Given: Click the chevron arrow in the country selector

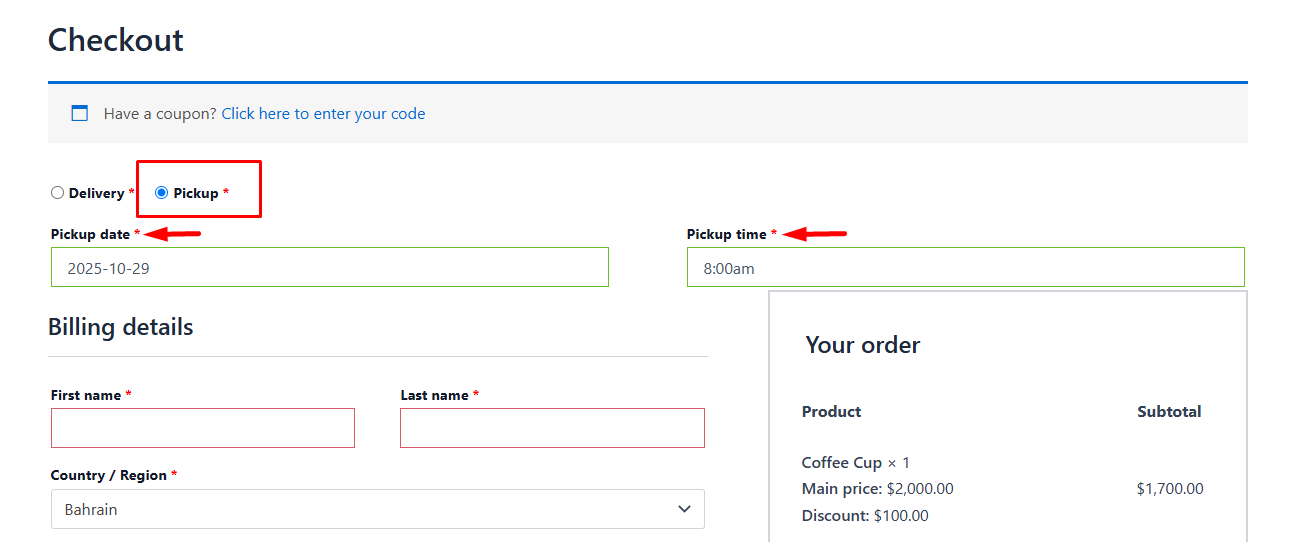Looking at the screenshot, I should 684,509.
